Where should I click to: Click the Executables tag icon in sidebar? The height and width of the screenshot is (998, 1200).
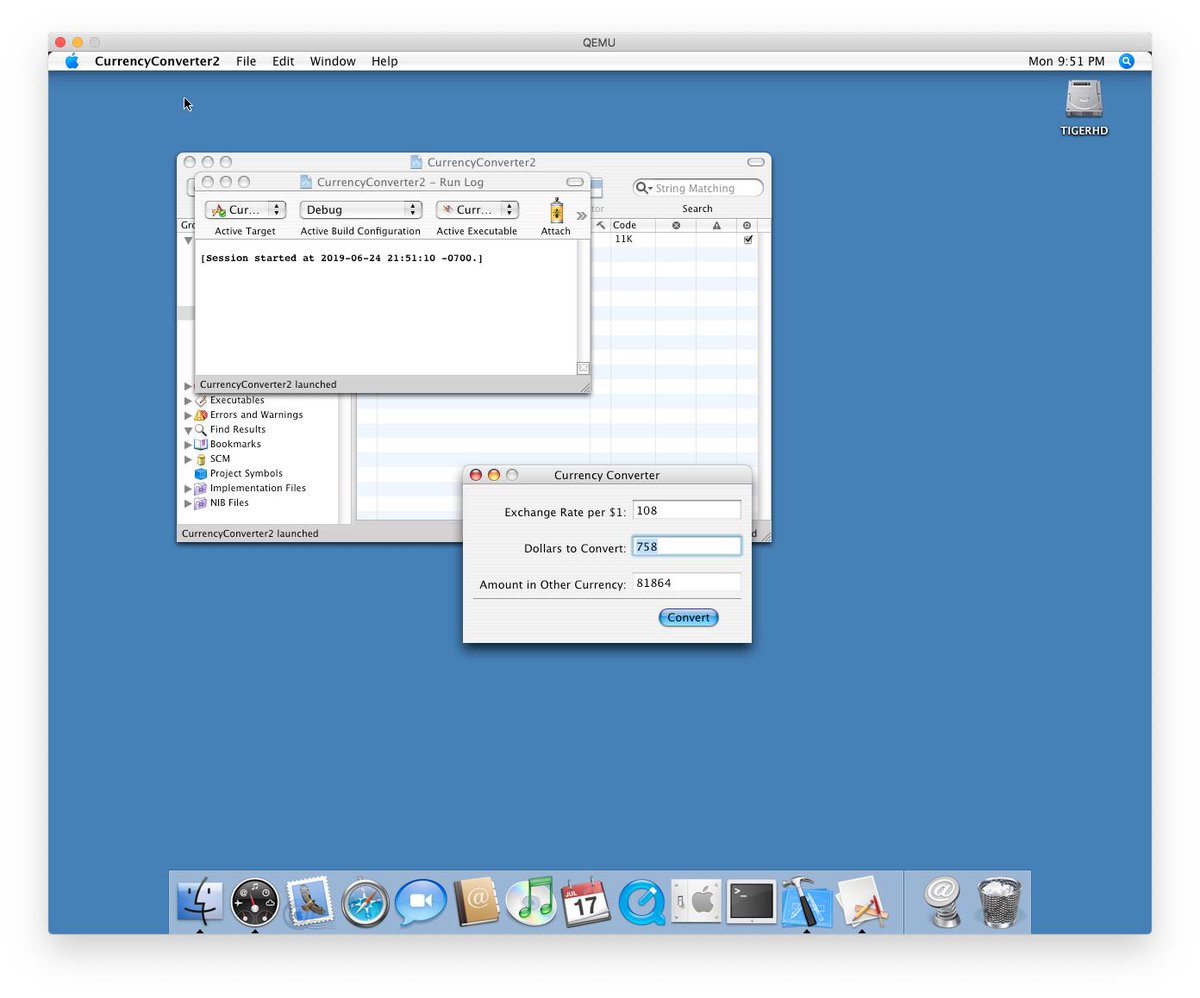coord(201,399)
